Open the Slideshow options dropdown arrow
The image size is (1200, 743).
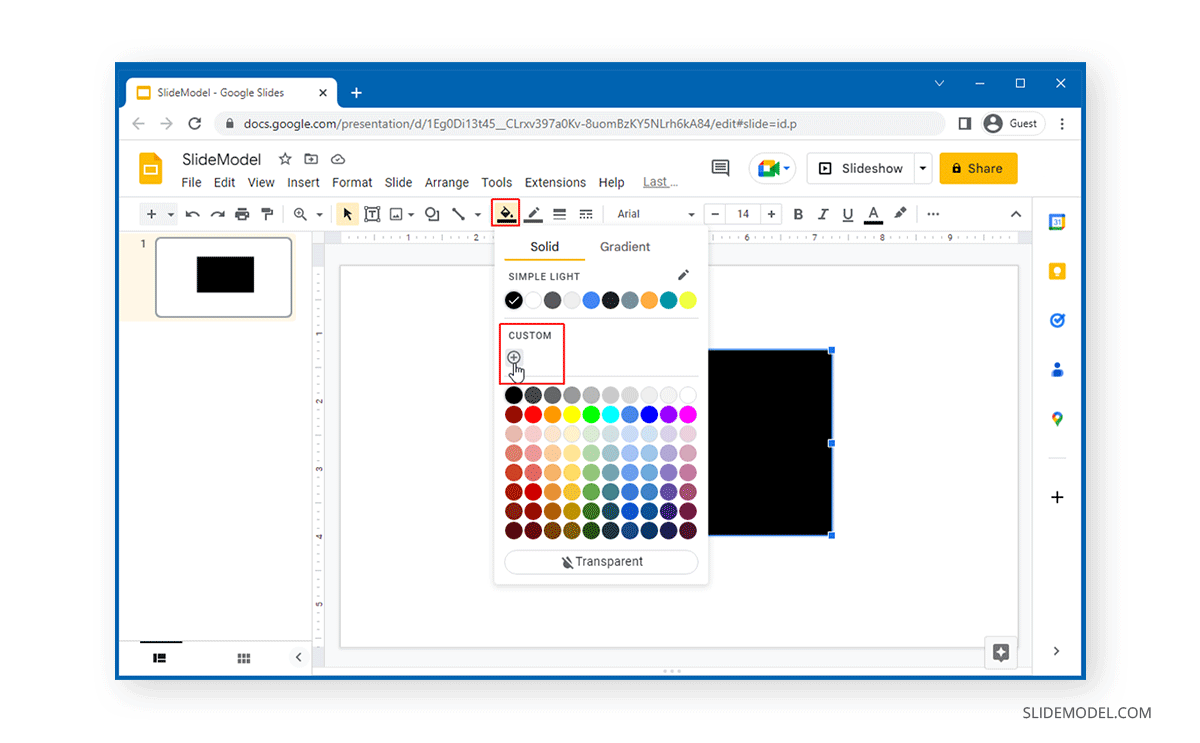point(921,168)
